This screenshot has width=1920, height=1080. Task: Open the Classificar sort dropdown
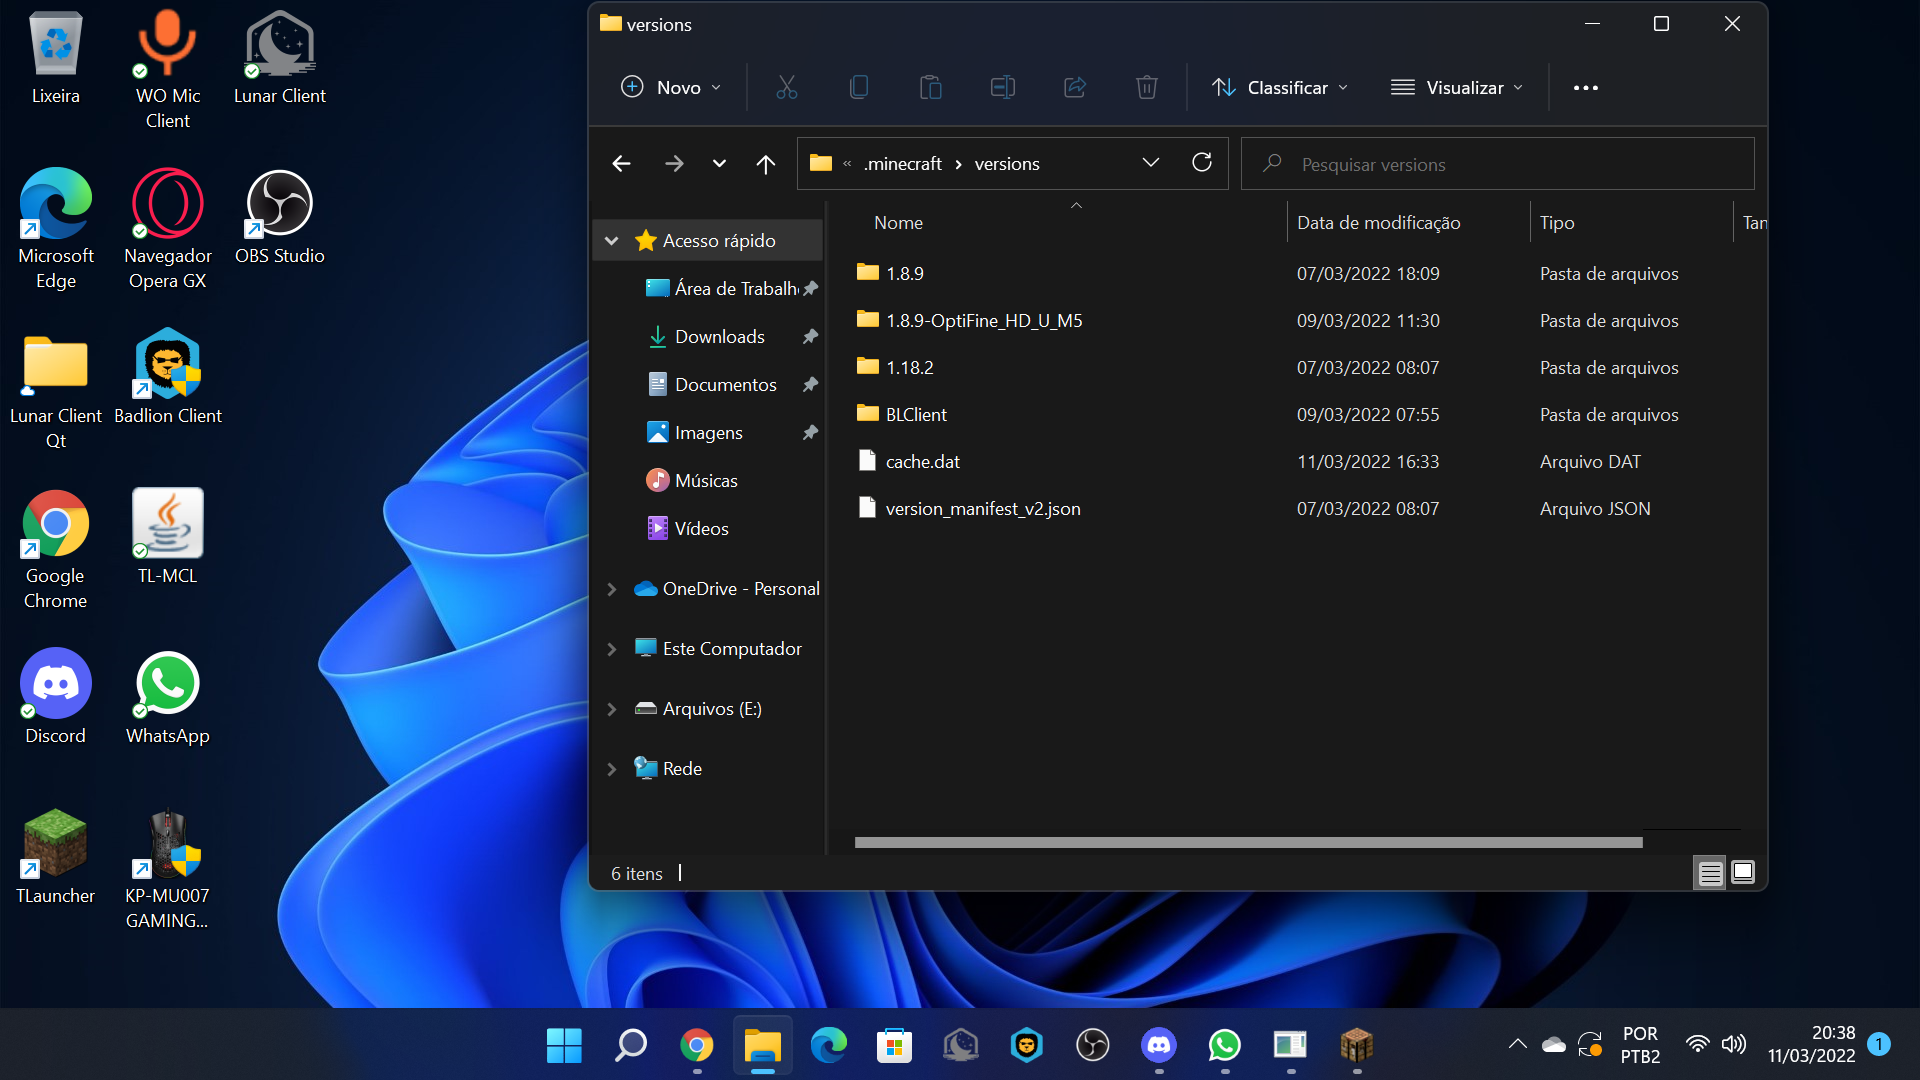tap(1280, 88)
